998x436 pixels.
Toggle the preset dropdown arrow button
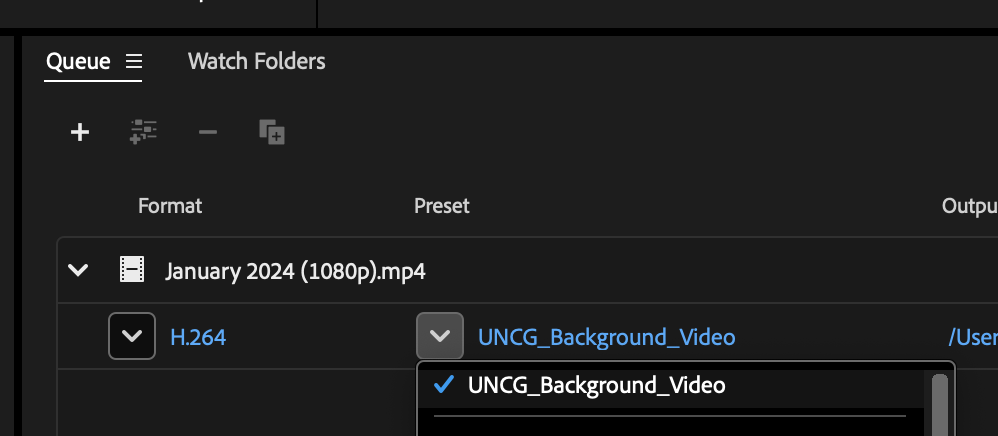[x=440, y=336]
